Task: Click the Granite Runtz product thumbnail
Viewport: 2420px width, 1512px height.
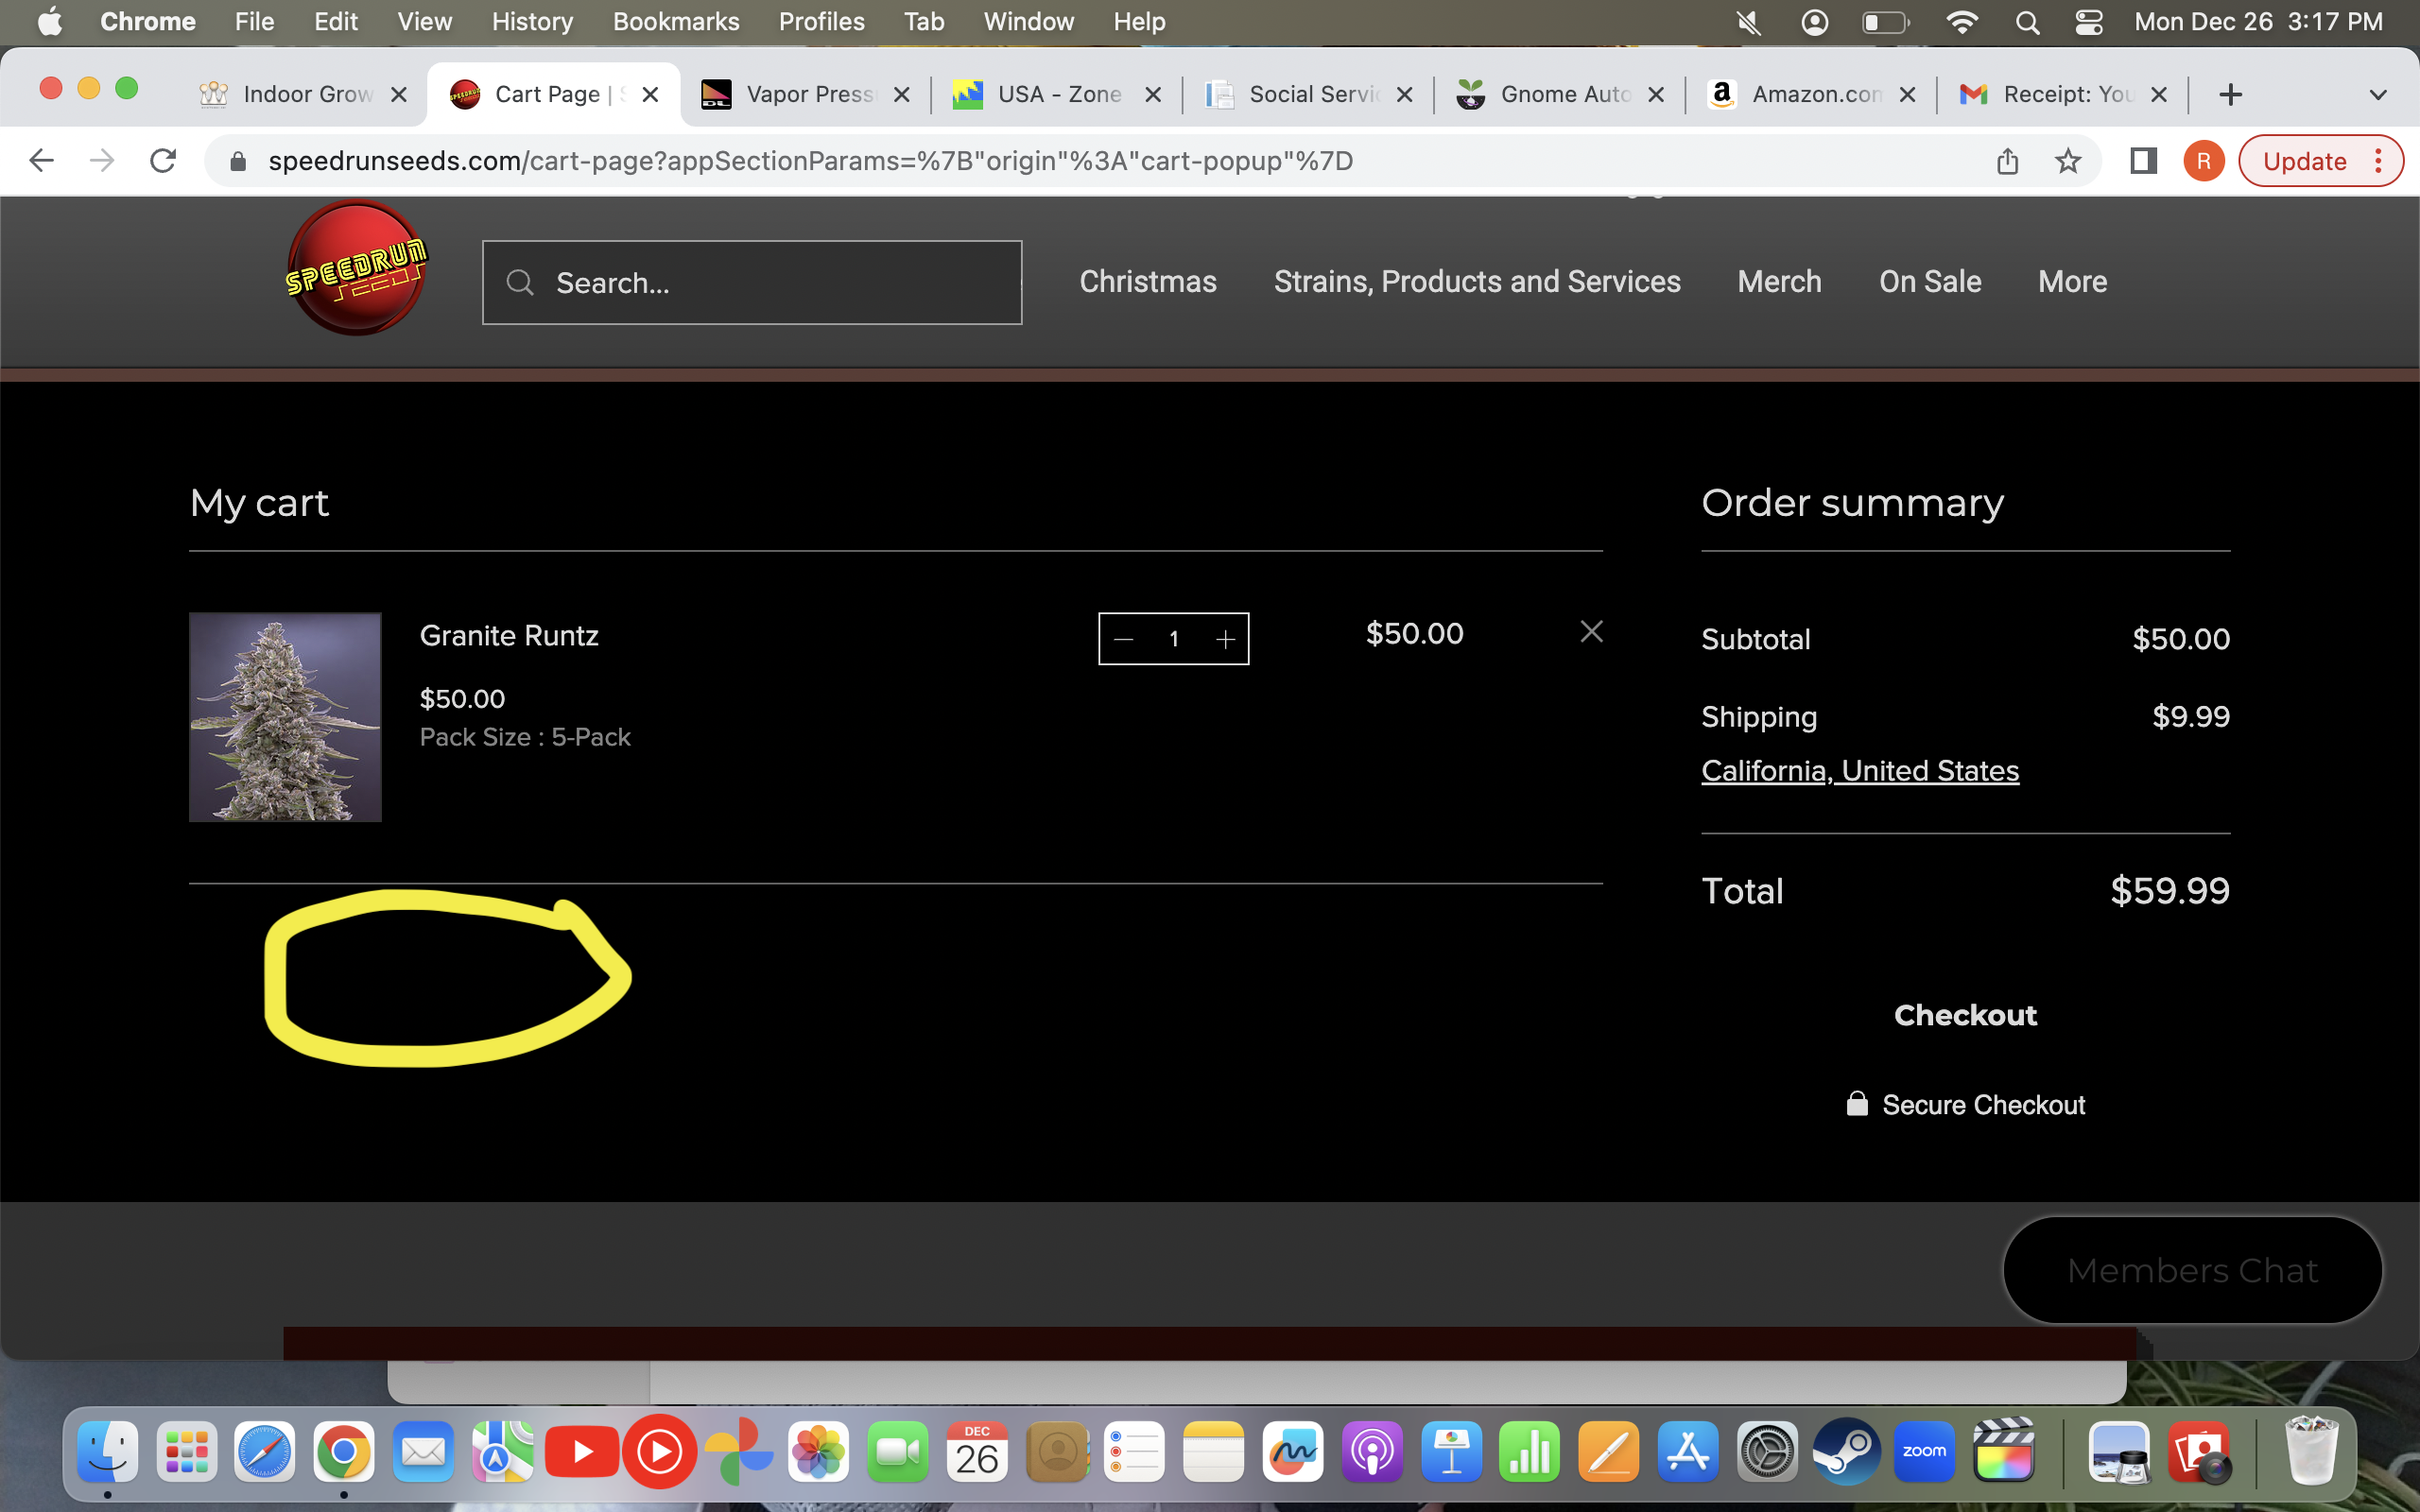Action: [285, 717]
